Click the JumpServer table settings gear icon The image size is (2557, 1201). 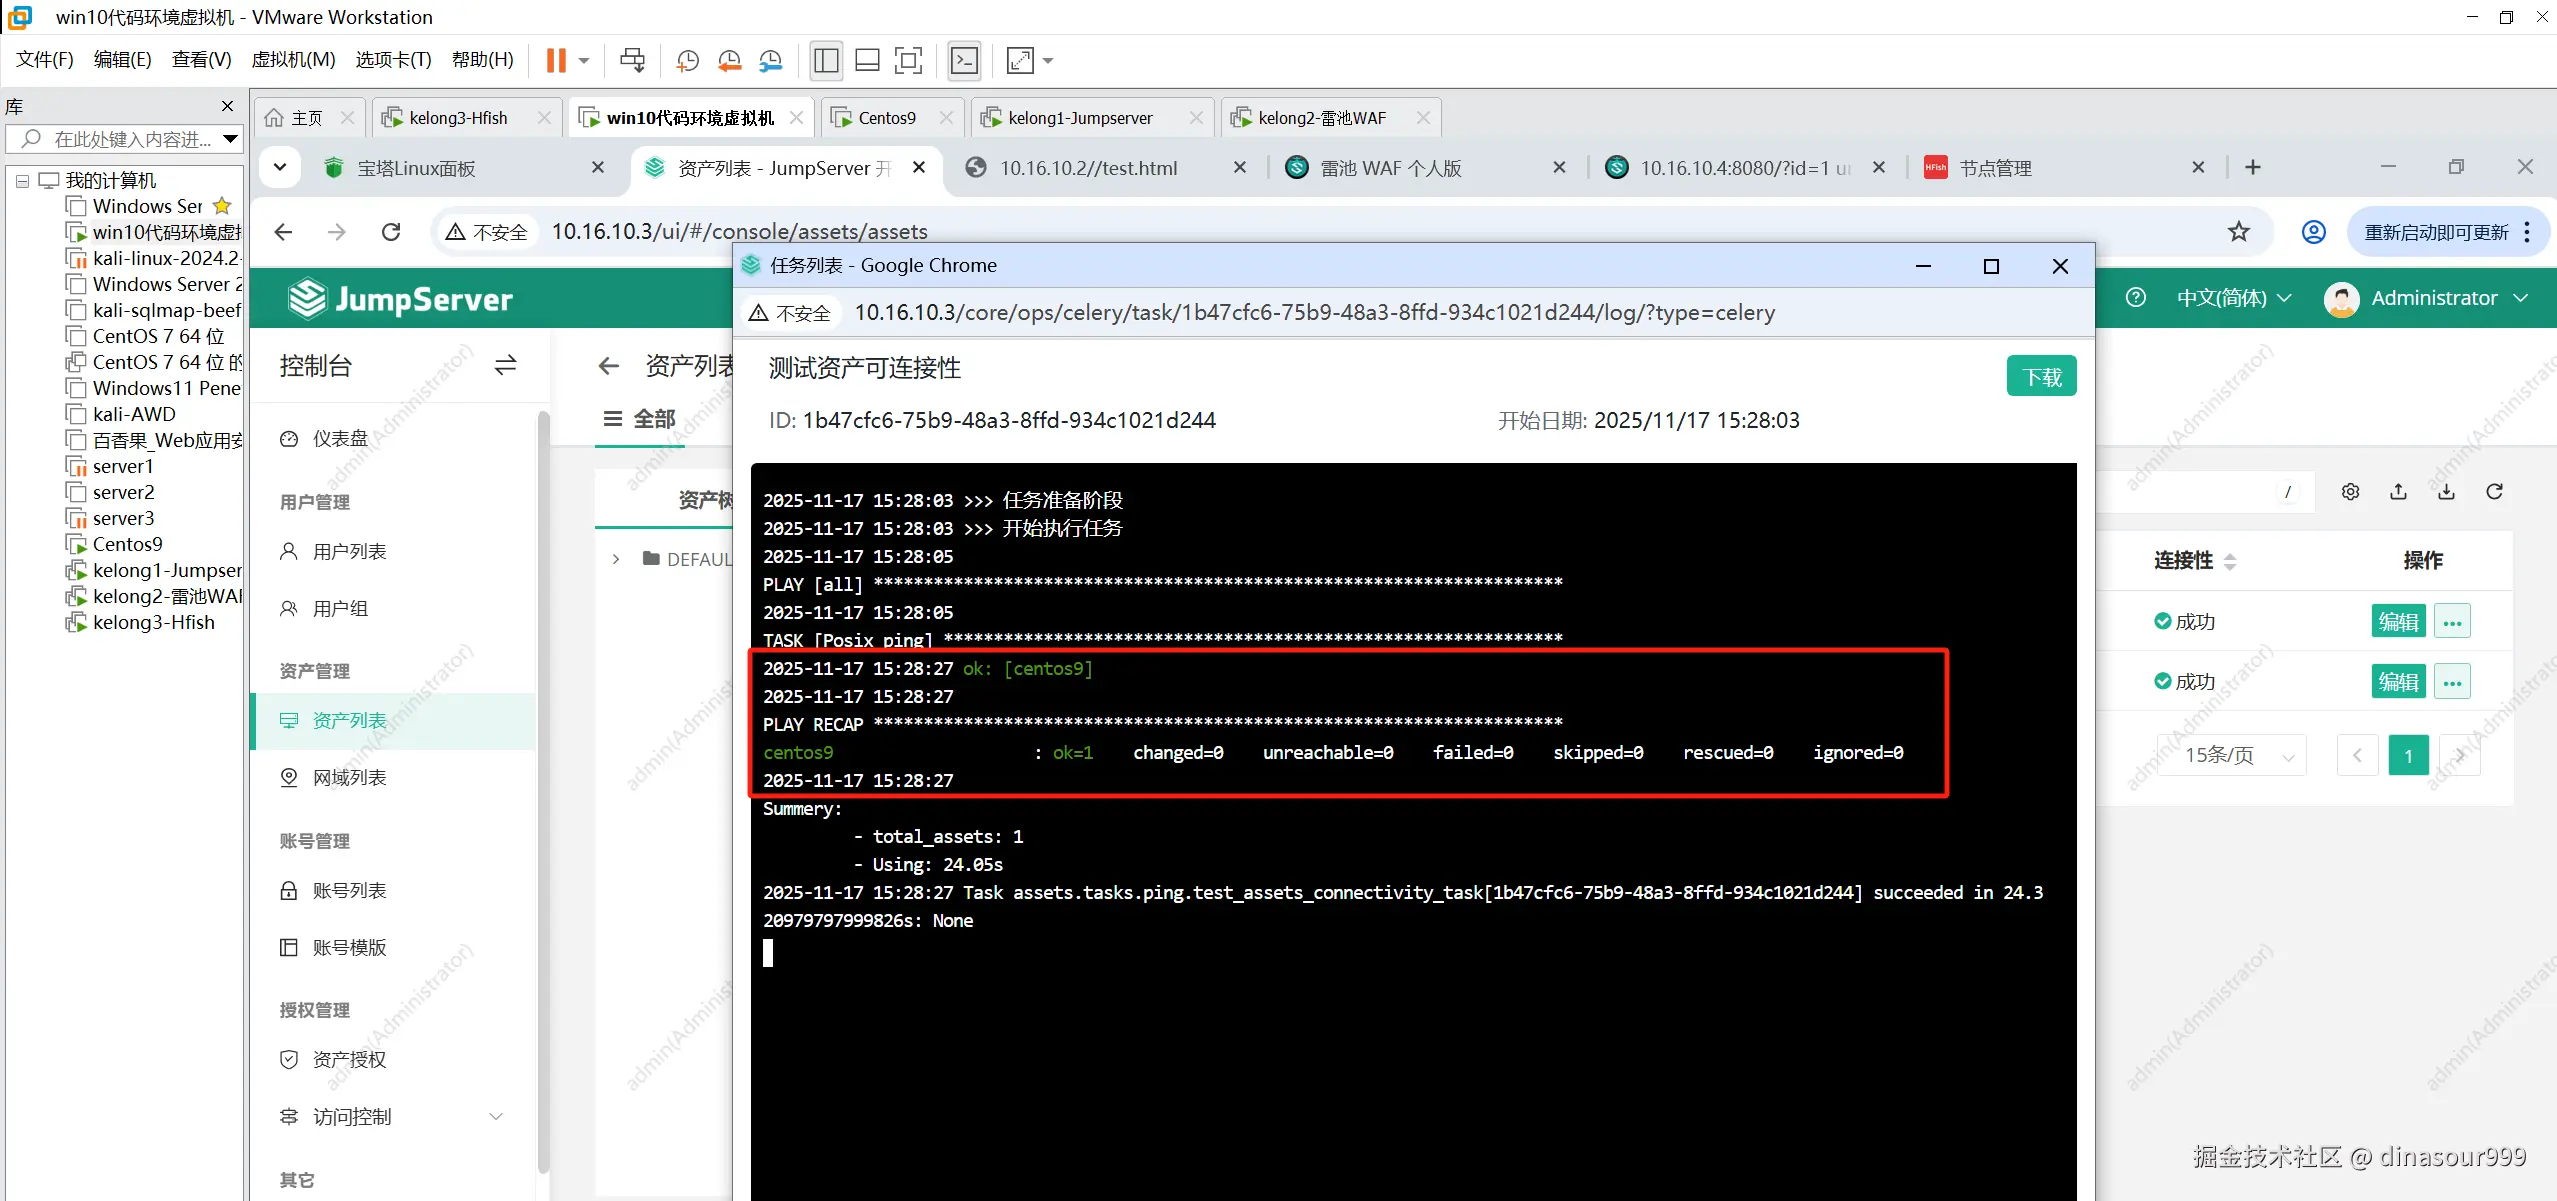(2350, 492)
